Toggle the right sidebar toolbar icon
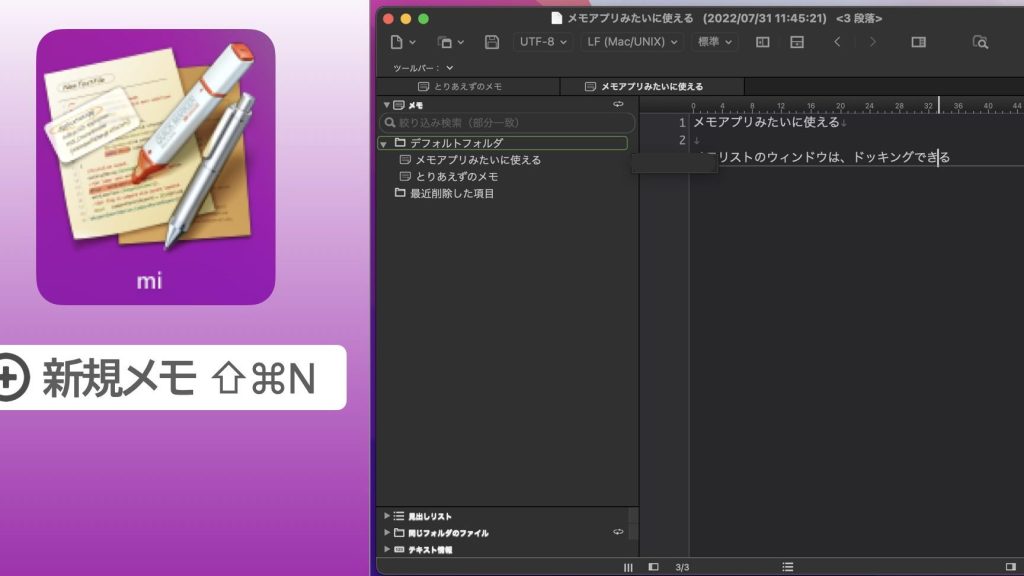 [918, 42]
